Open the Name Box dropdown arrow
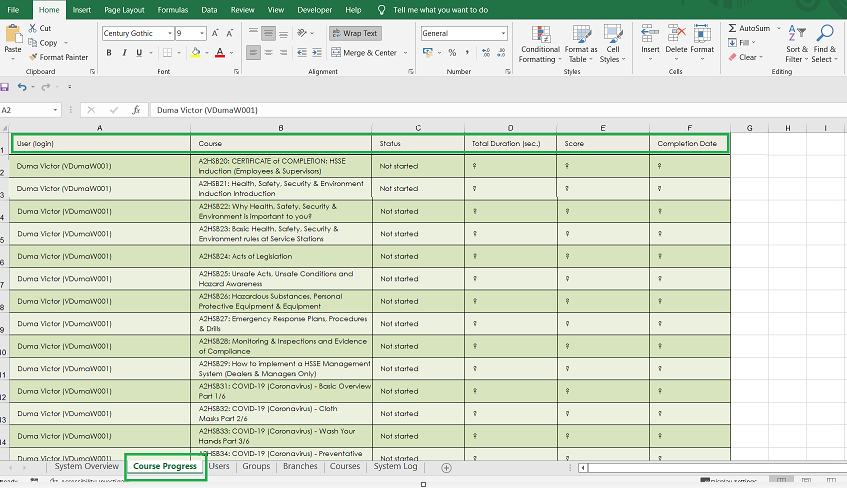This screenshot has width=847, height=488. pyautogui.click(x=55, y=110)
